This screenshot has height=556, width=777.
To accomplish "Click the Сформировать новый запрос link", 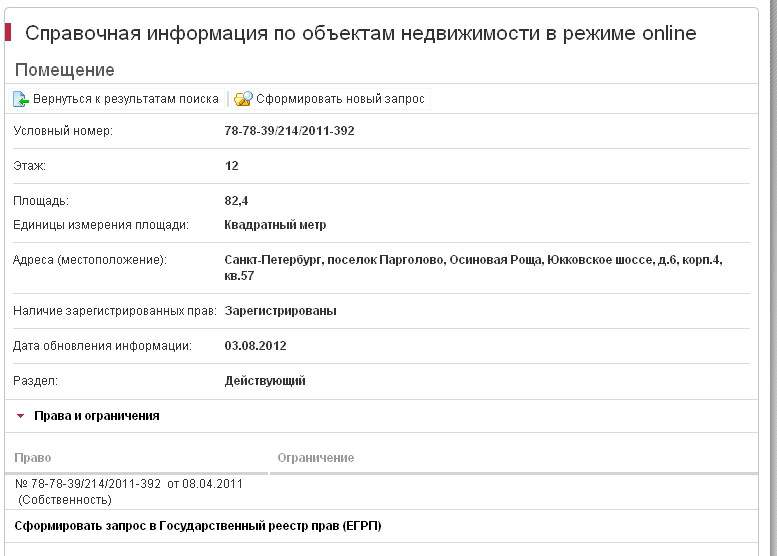I will (x=340, y=99).
